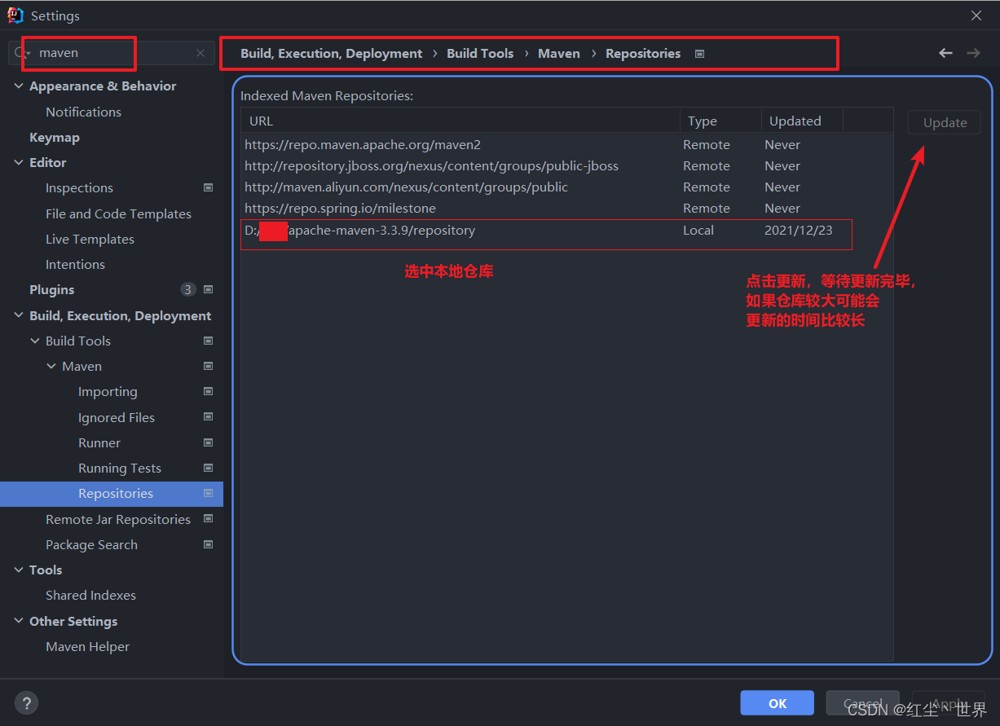The height and width of the screenshot is (726, 1000).
Task: Collapse the Build, Execution, Deployment section
Action: [18, 315]
